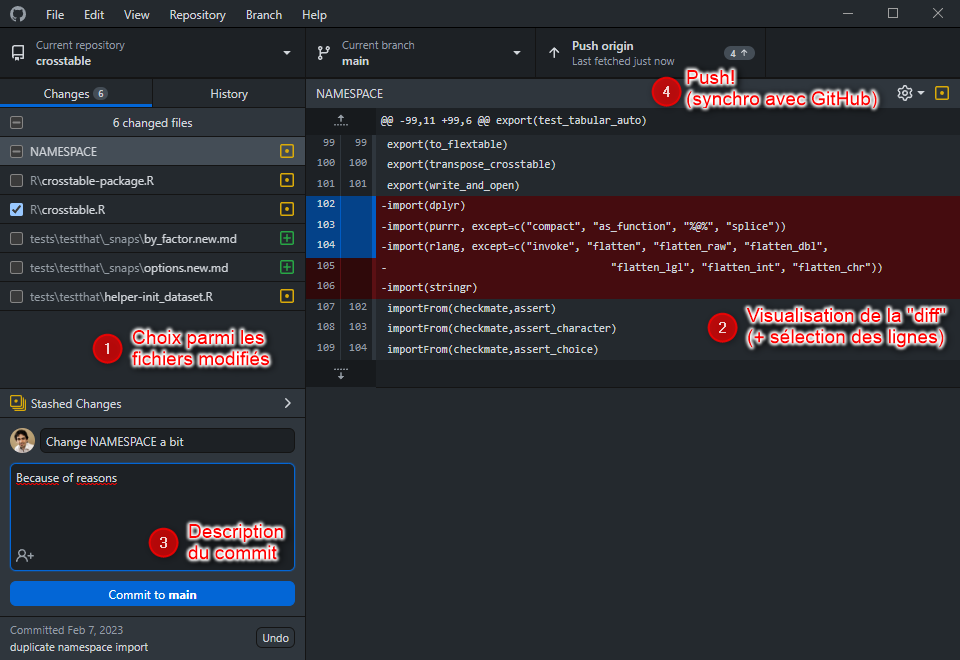Screen dimensions: 960x660
Task: Click the GitHub logo icon in title bar
Action: coord(18,15)
